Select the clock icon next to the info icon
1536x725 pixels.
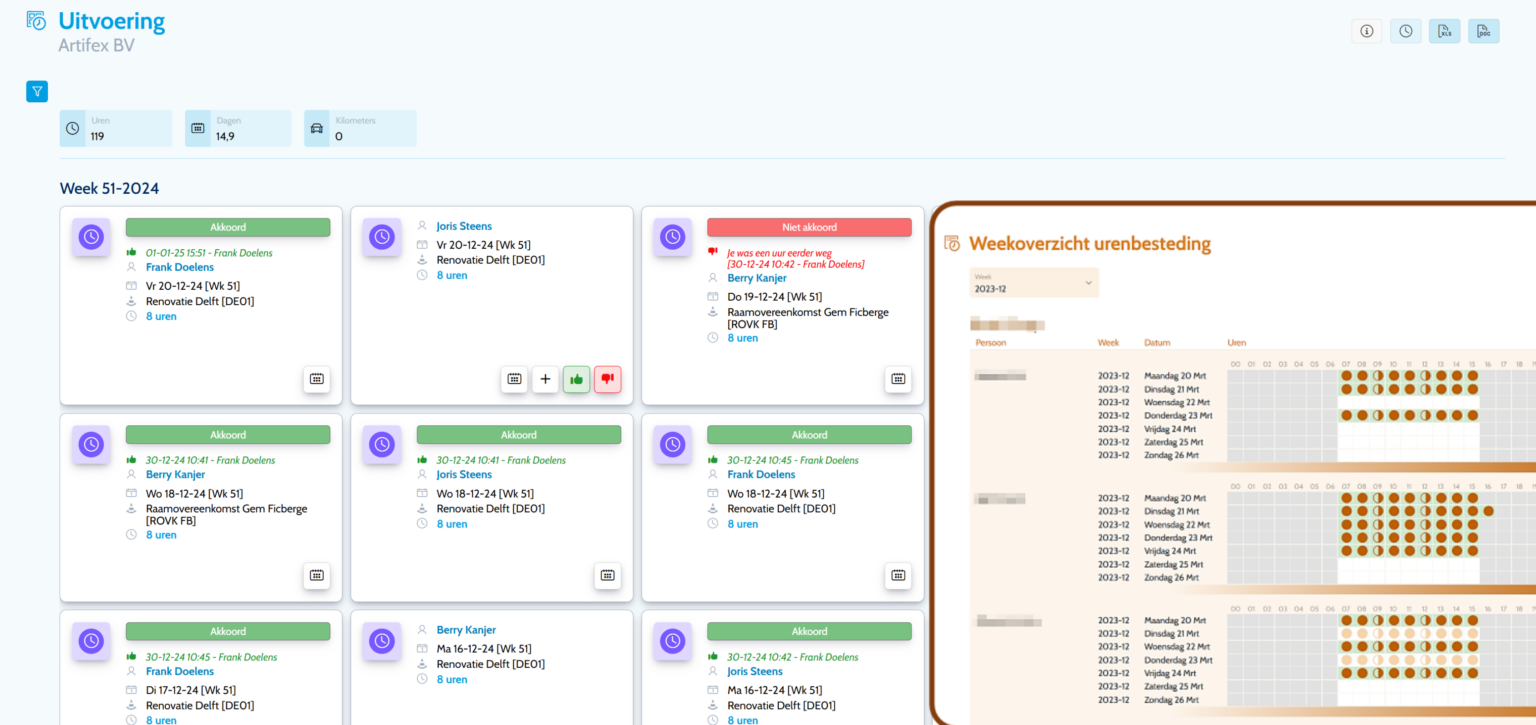pyautogui.click(x=1405, y=31)
